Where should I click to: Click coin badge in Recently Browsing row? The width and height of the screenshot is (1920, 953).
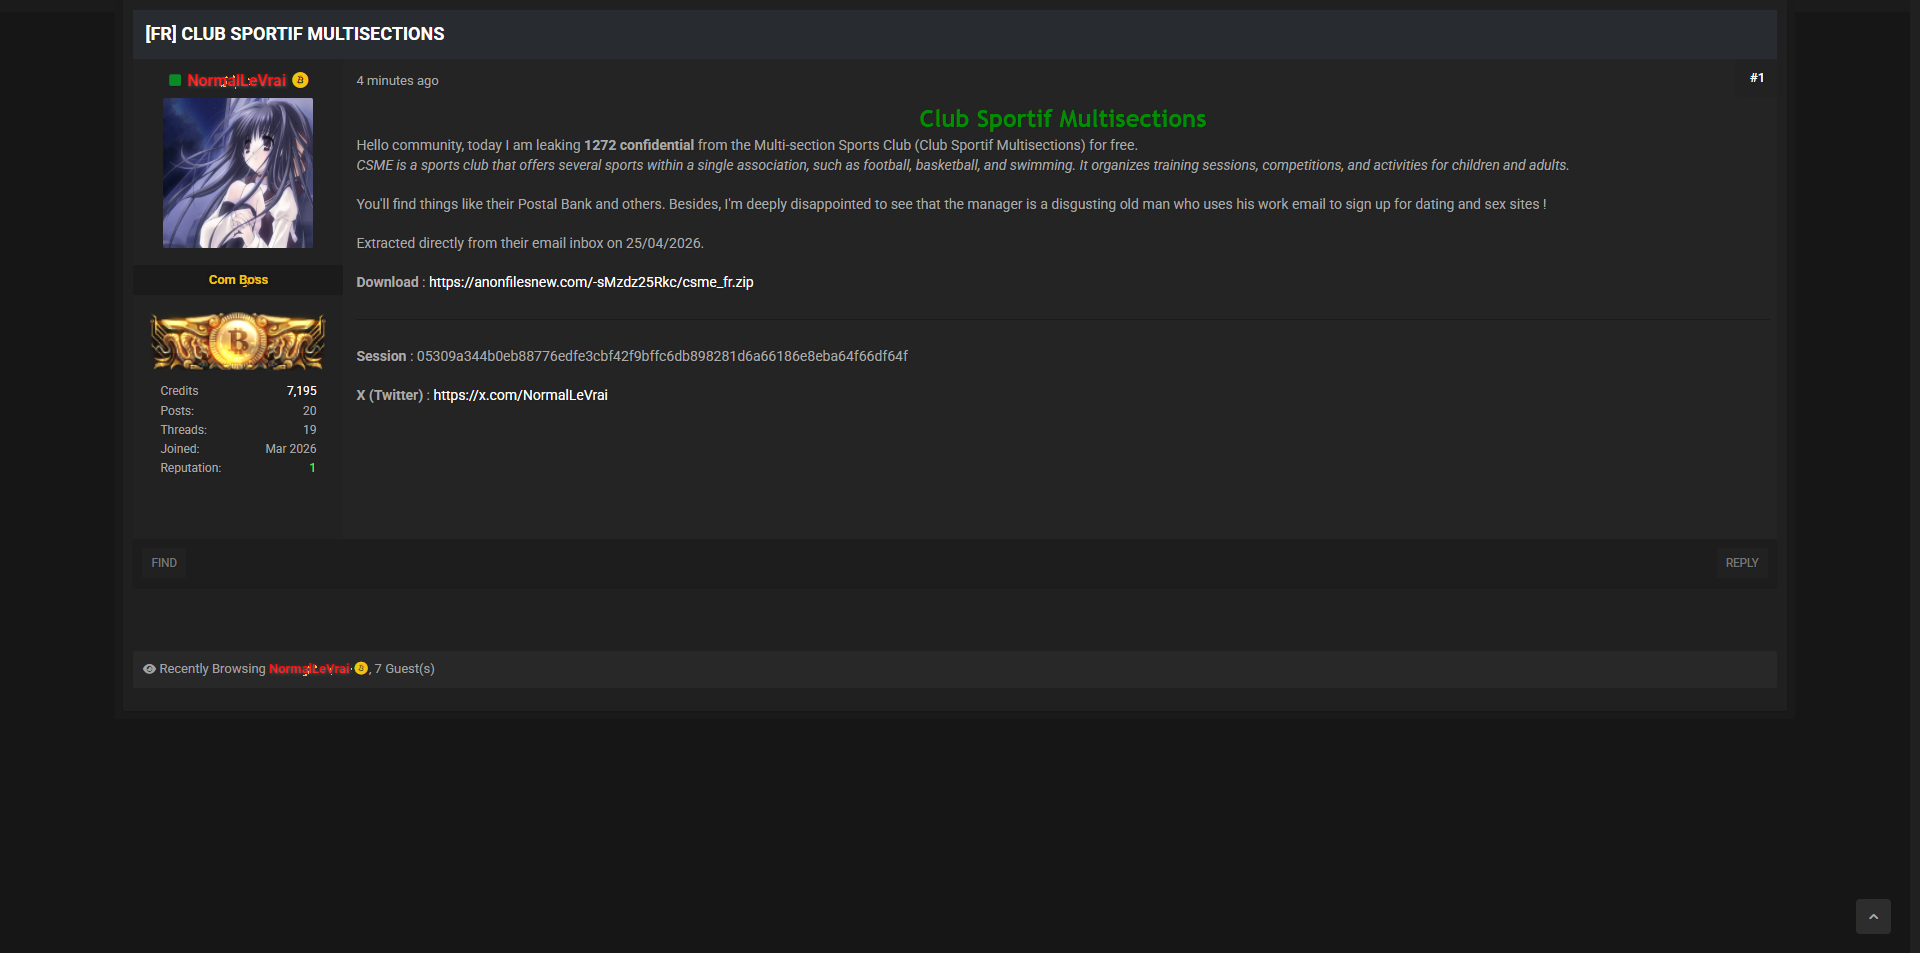(x=361, y=669)
